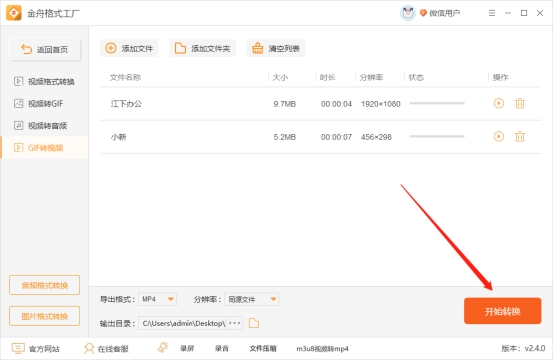554x360 pixels.
Task: Click the 00:00:04 duration value
Action: [336, 104]
